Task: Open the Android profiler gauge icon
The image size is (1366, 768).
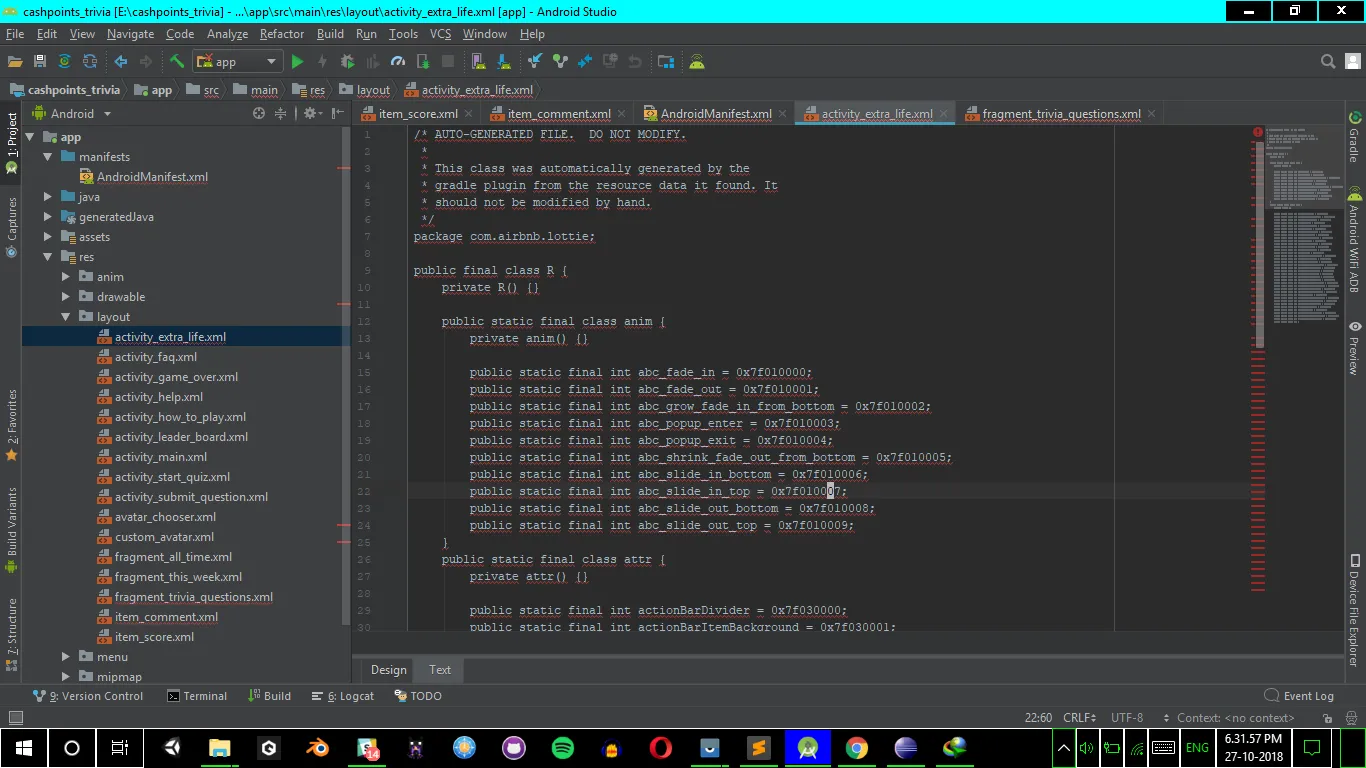Action: tap(397, 62)
